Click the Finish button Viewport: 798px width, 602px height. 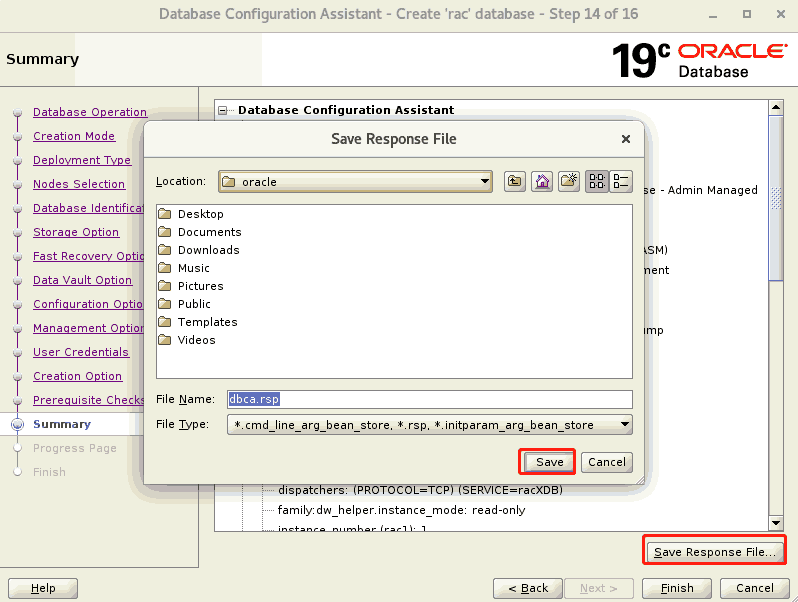coord(677,588)
